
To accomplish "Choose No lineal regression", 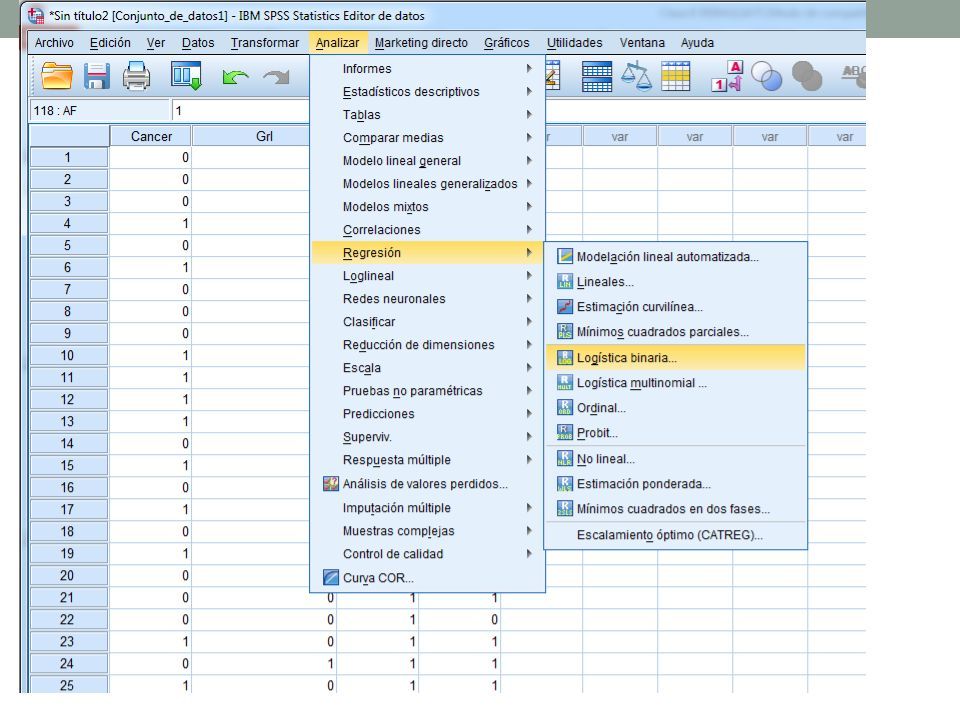I will pos(675,459).
